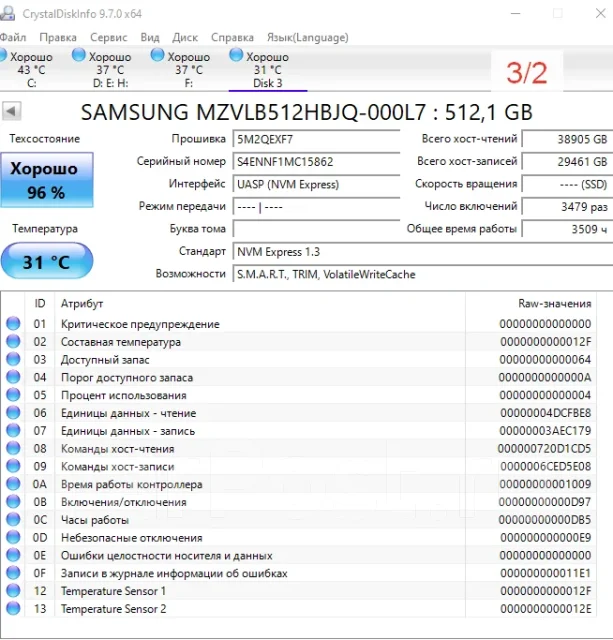Screen dimensions: 613x640
Task: Click status icon for attribute 02 Составная температура
Action: [x=13, y=342]
